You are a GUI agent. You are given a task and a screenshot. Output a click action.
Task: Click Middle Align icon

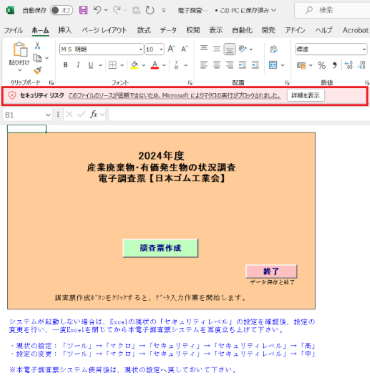[x=217, y=49]
